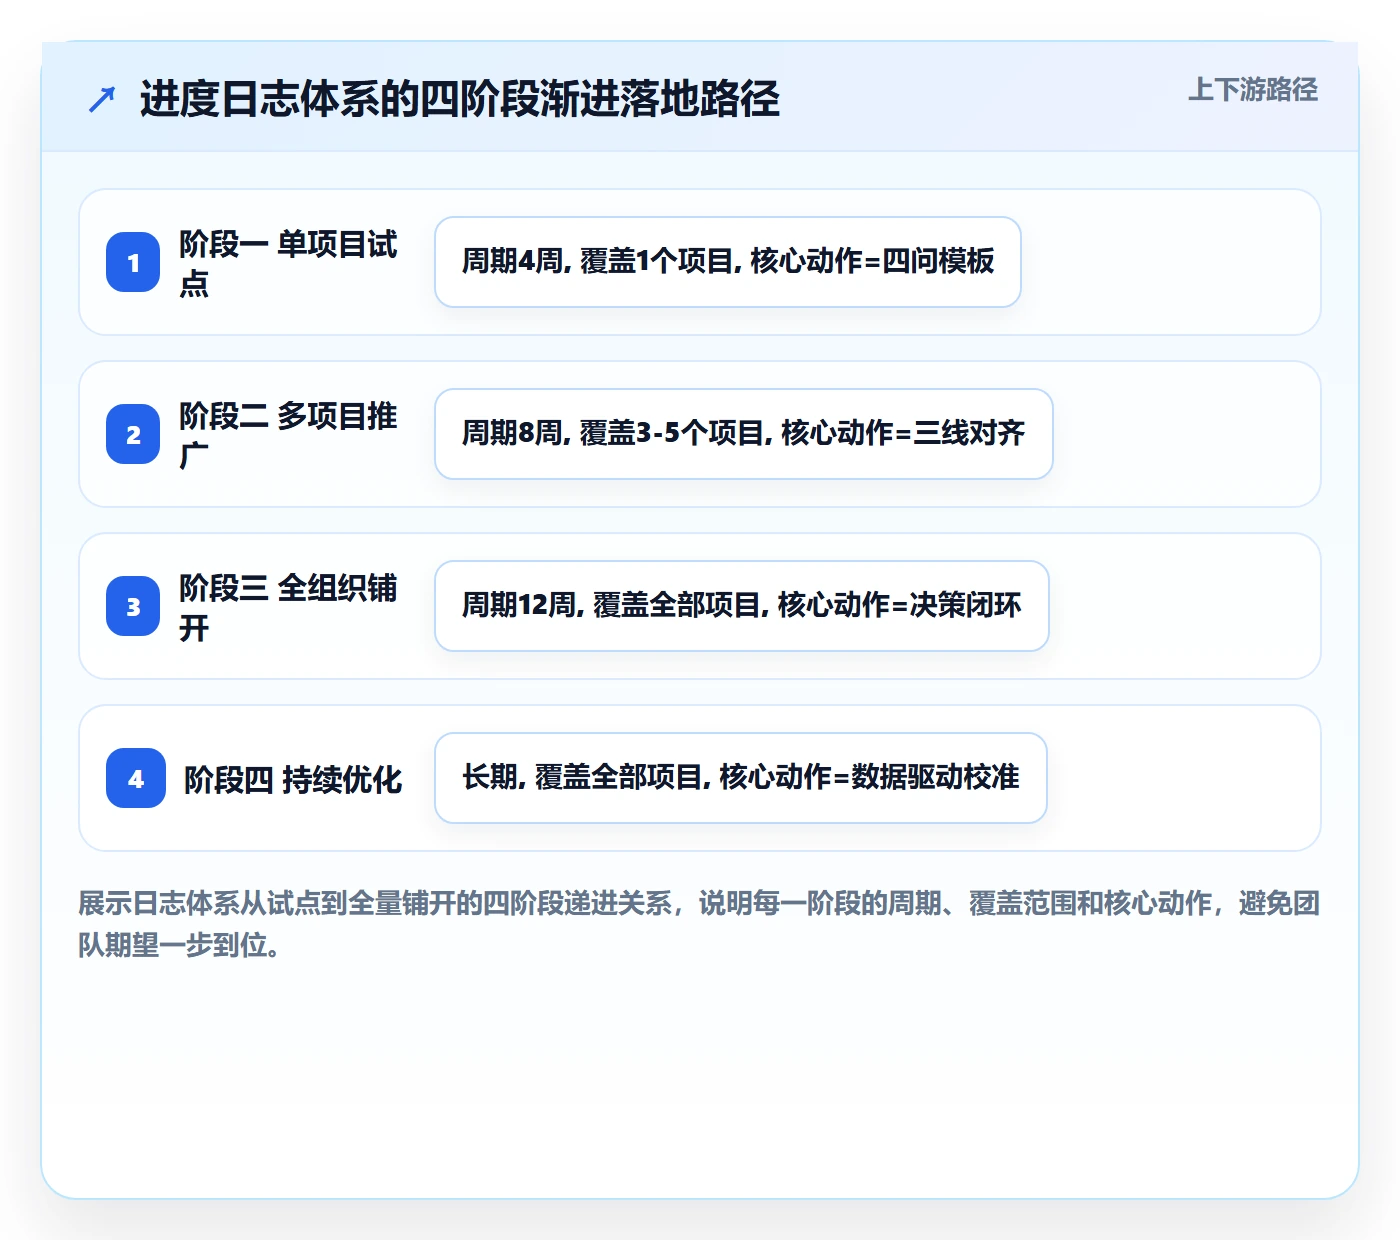This screenshot has height=1240, width=1400.
Task: Select the 阶段四 持续优化 label
Action: (293, 779)
